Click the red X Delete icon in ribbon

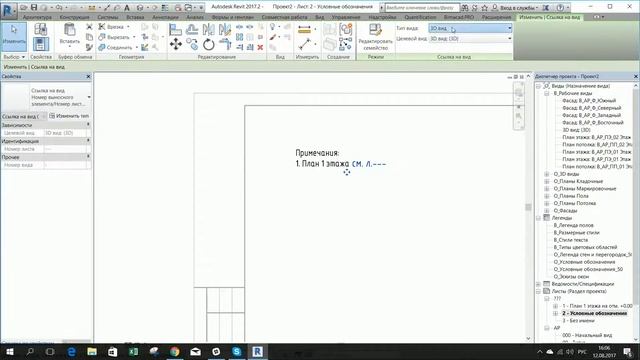[260, 47]
